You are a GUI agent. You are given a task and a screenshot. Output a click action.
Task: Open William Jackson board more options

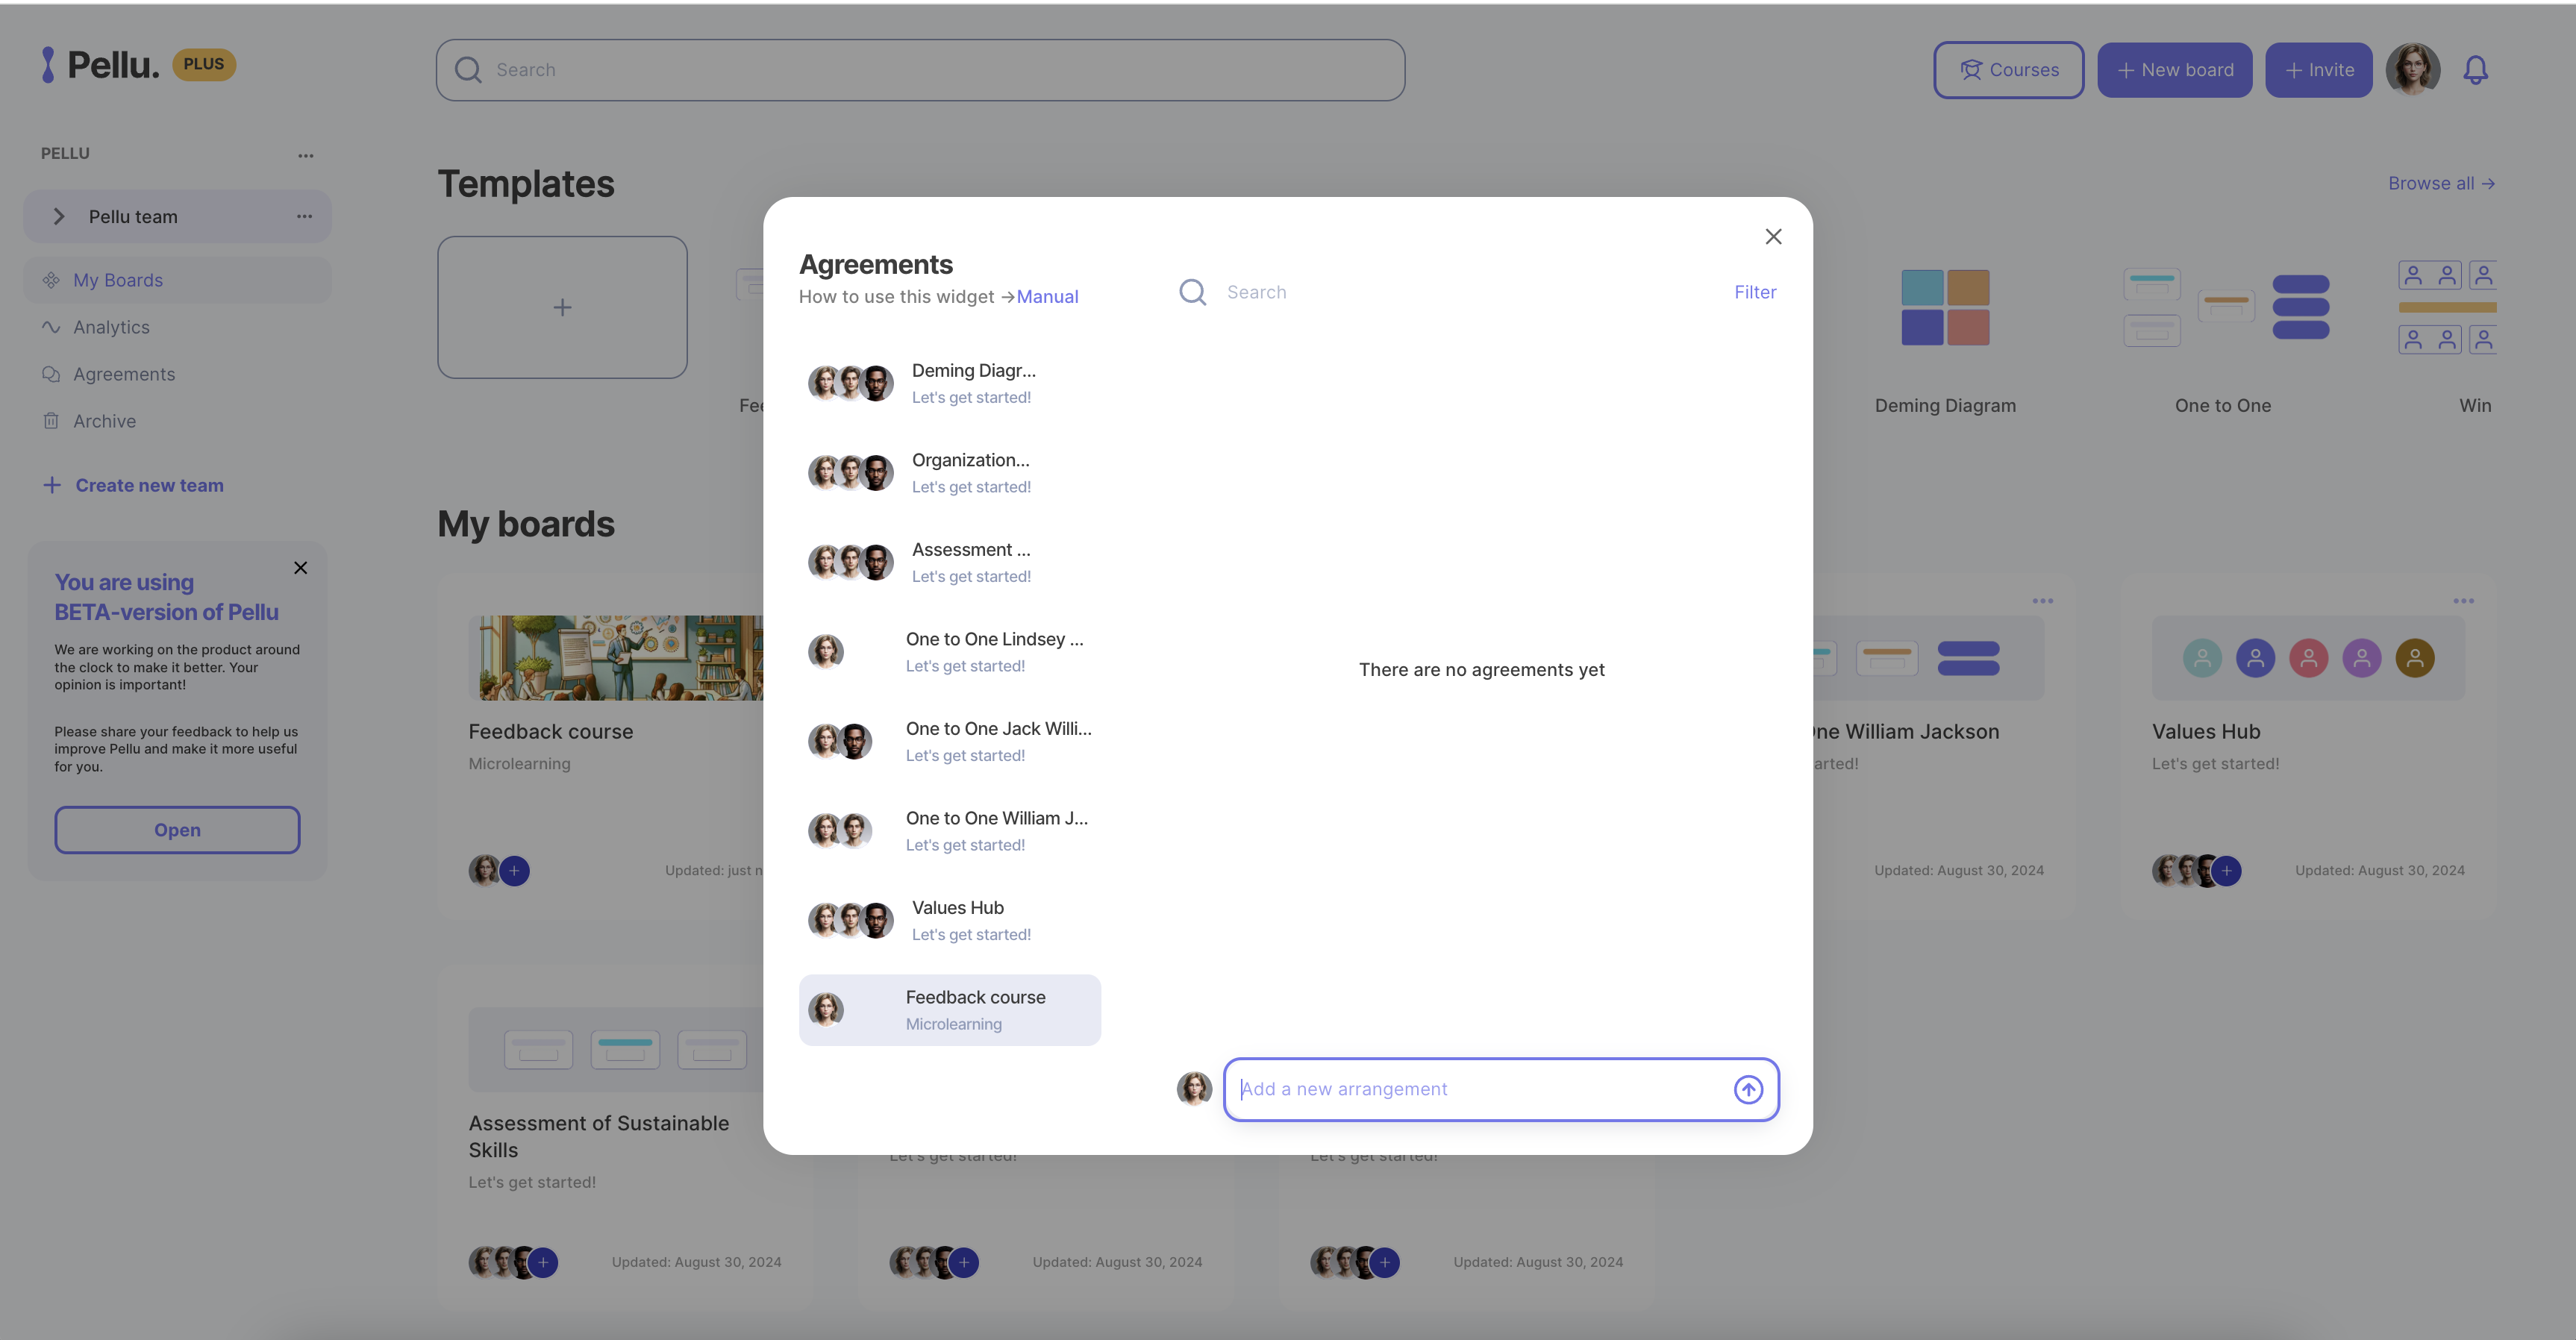[x=2042, y=601]
